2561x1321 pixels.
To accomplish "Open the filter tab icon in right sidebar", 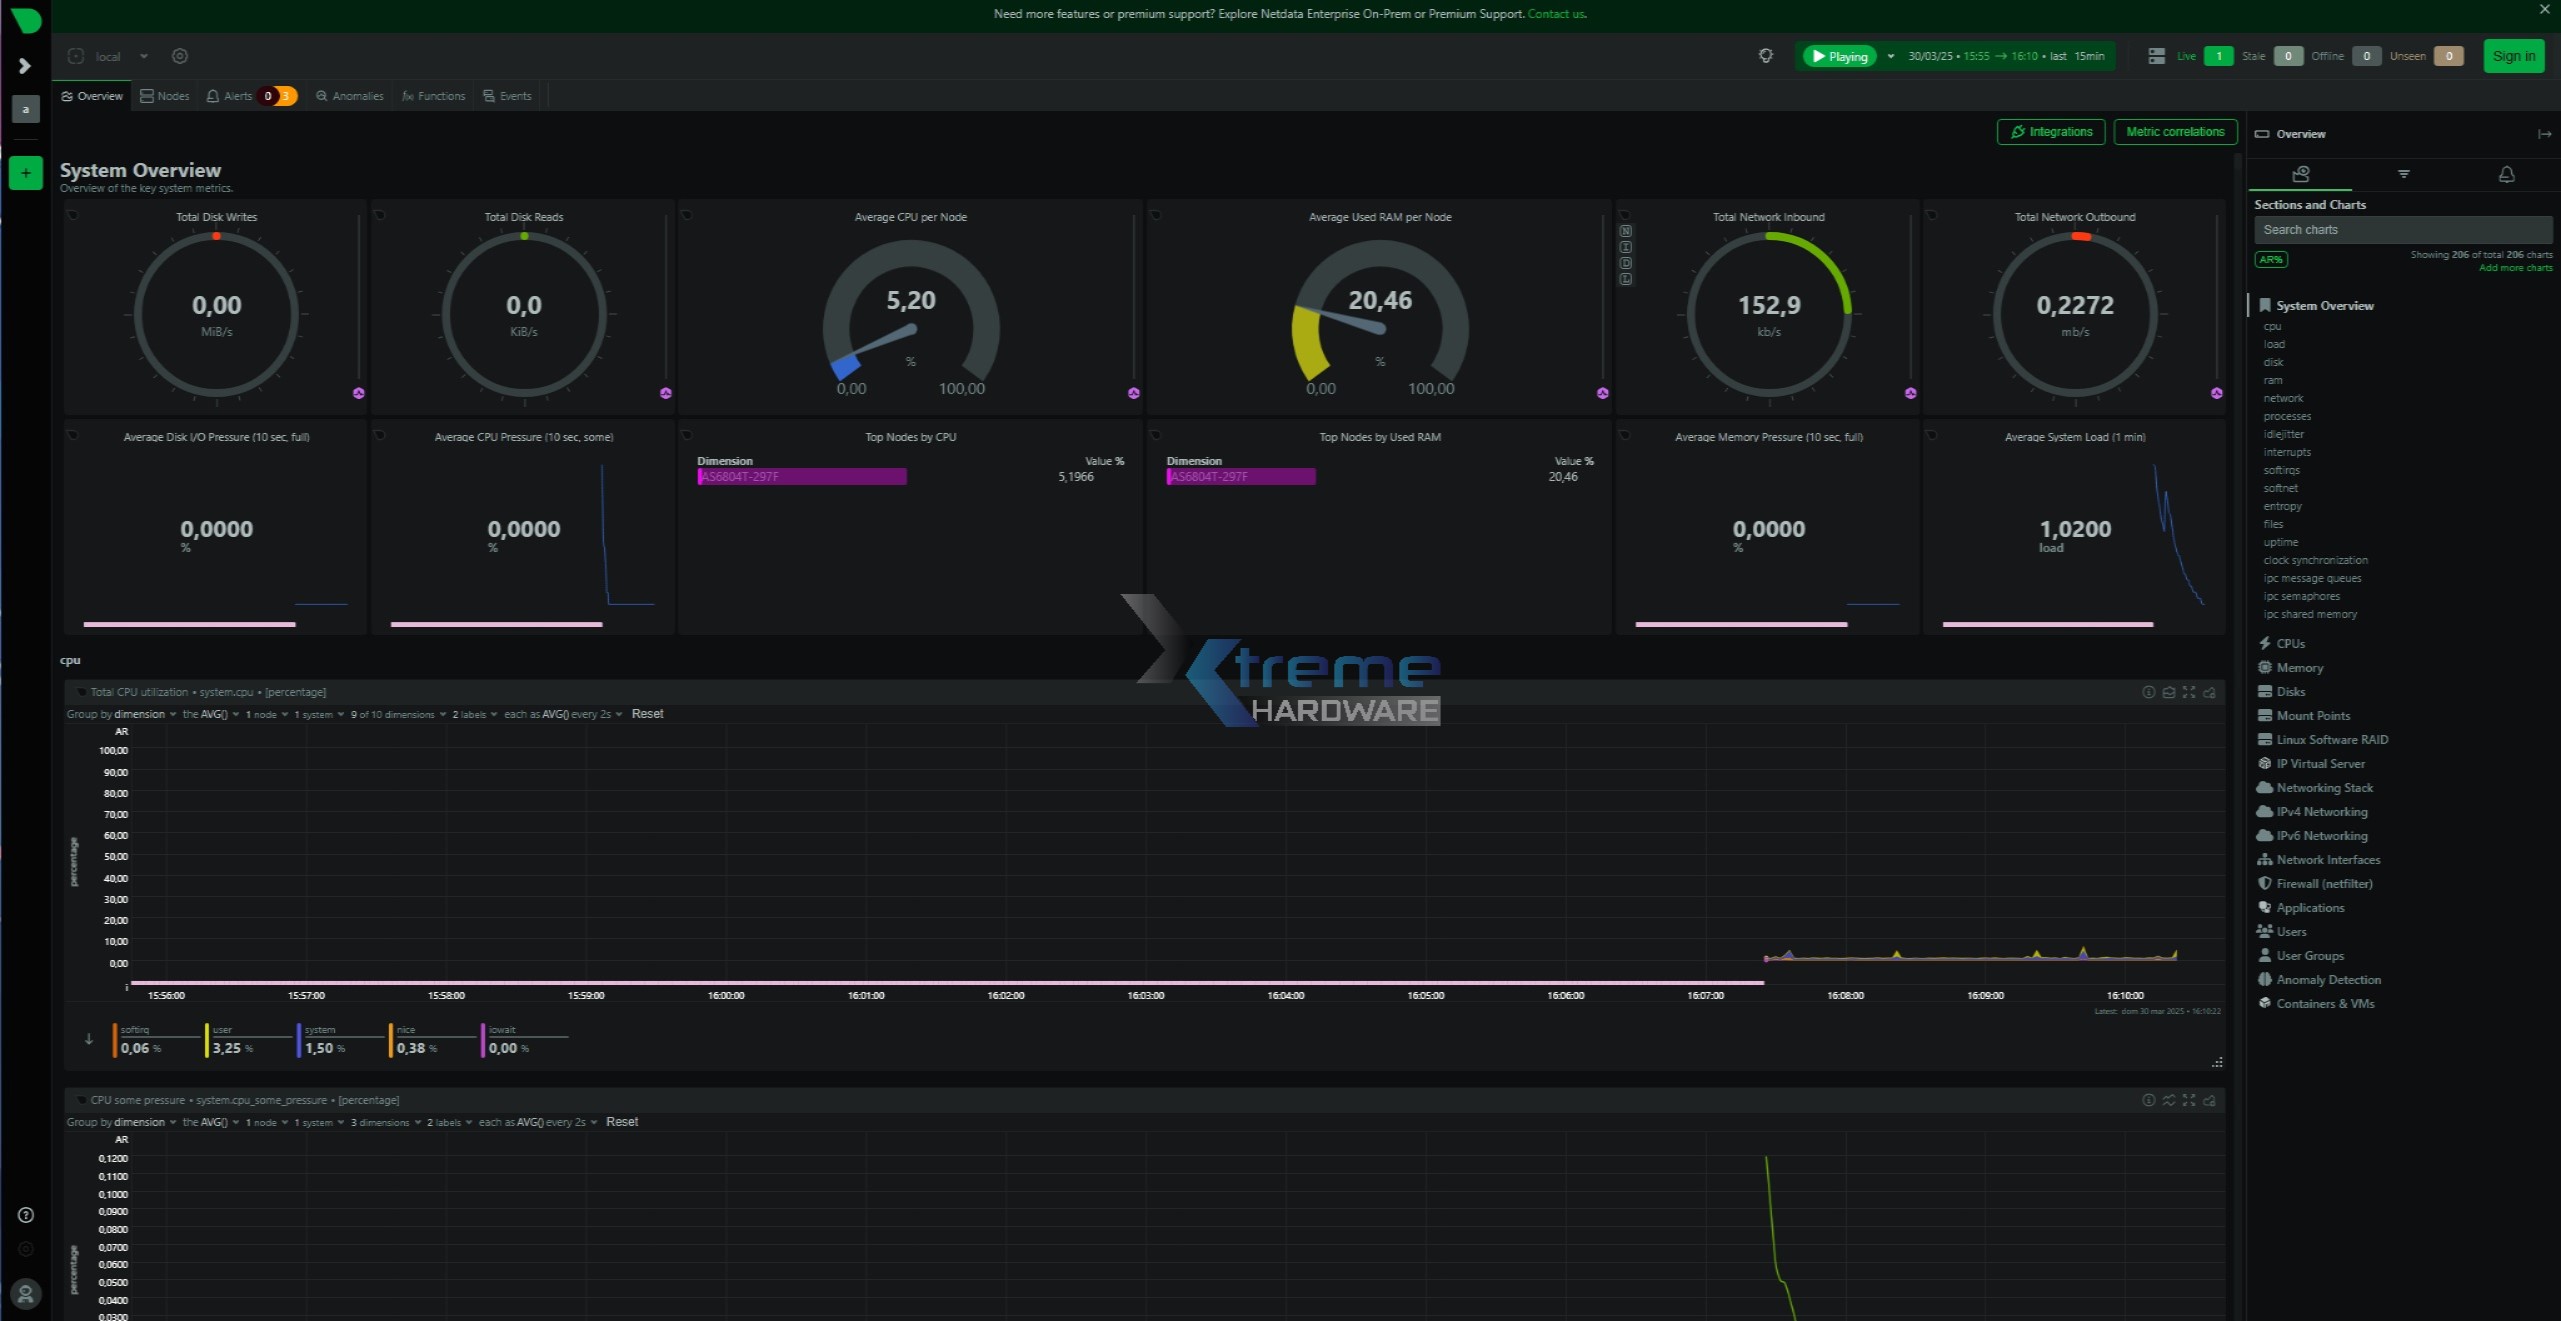I will (x=2404, y=174).
